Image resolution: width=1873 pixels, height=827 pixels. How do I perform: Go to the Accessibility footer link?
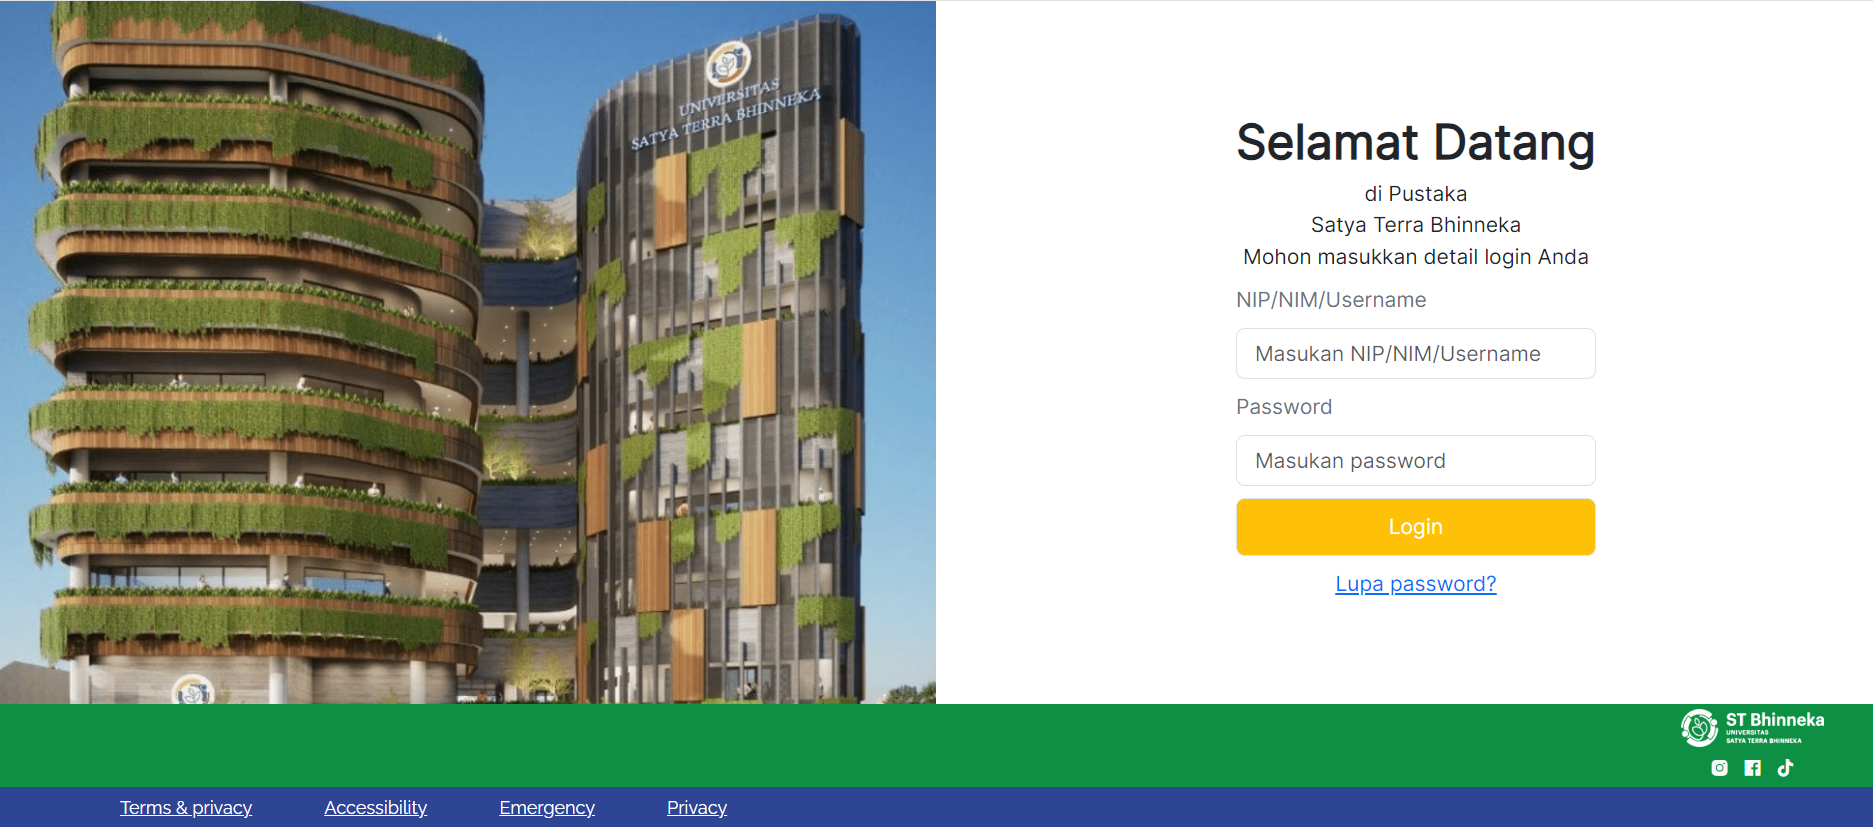point(375,808)
